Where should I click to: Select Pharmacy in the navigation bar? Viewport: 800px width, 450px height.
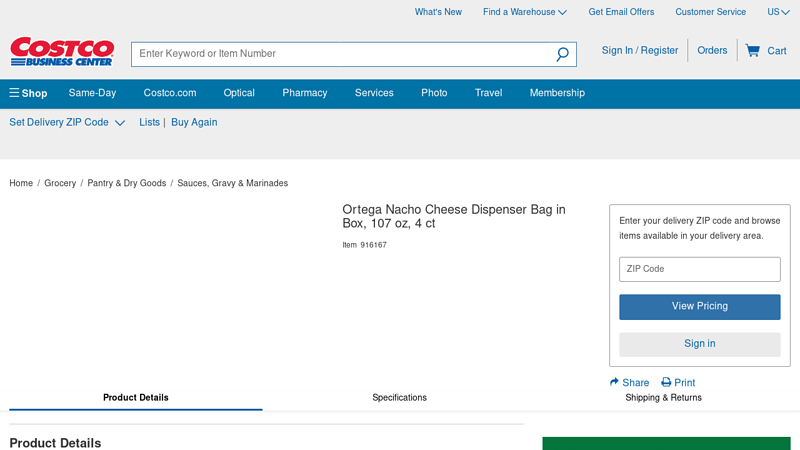tap(305, 93)
